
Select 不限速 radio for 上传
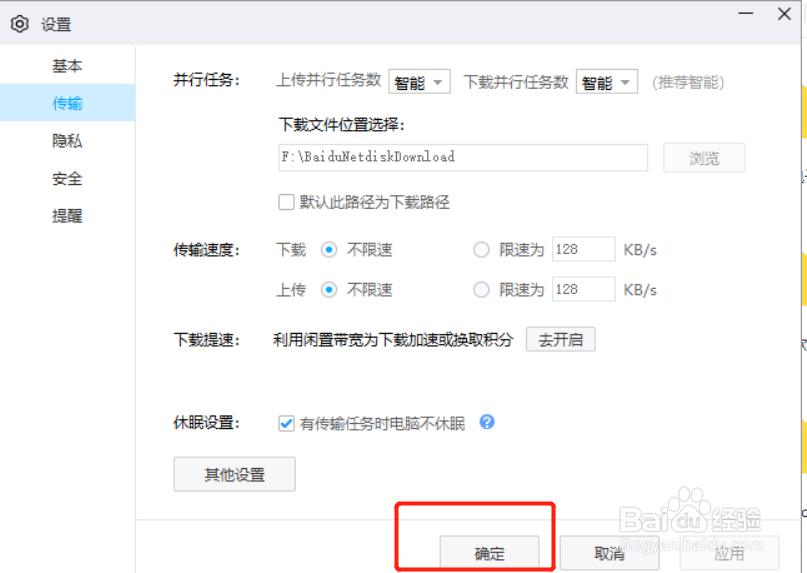tap(329, 290)
